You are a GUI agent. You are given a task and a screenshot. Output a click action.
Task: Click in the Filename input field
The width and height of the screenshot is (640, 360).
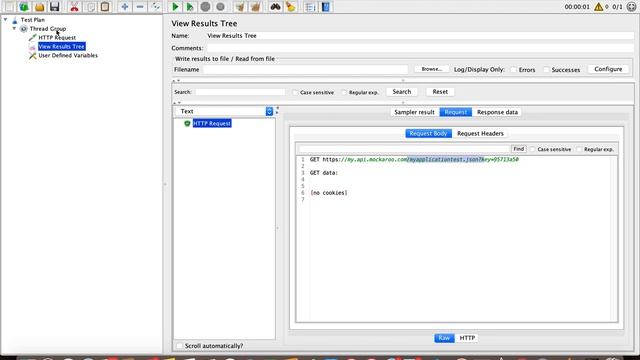coord(306,69)
